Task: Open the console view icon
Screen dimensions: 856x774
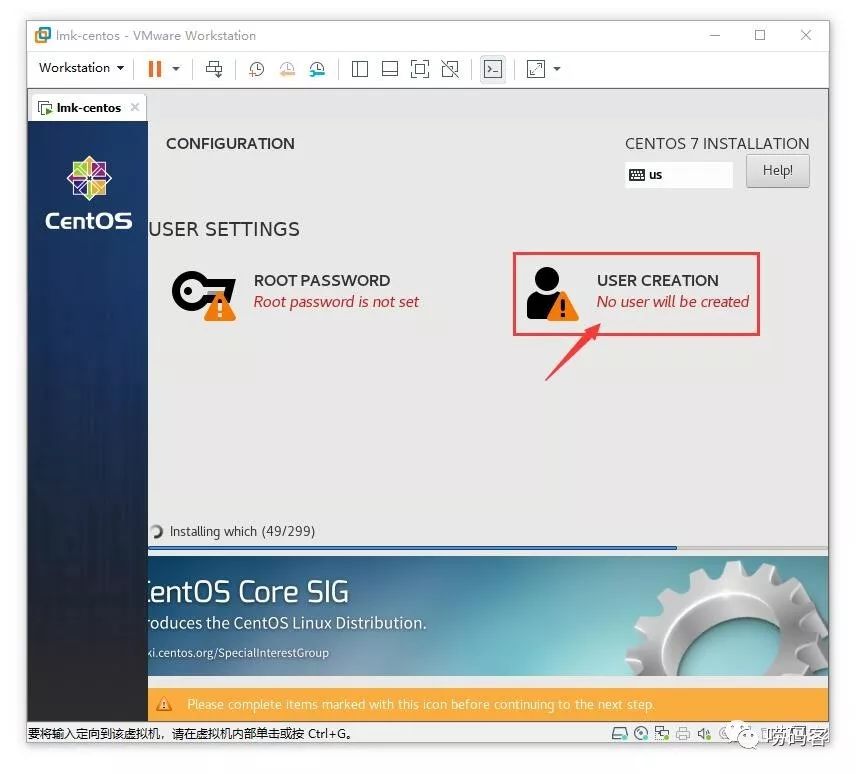Action: (x=493, y=69)
